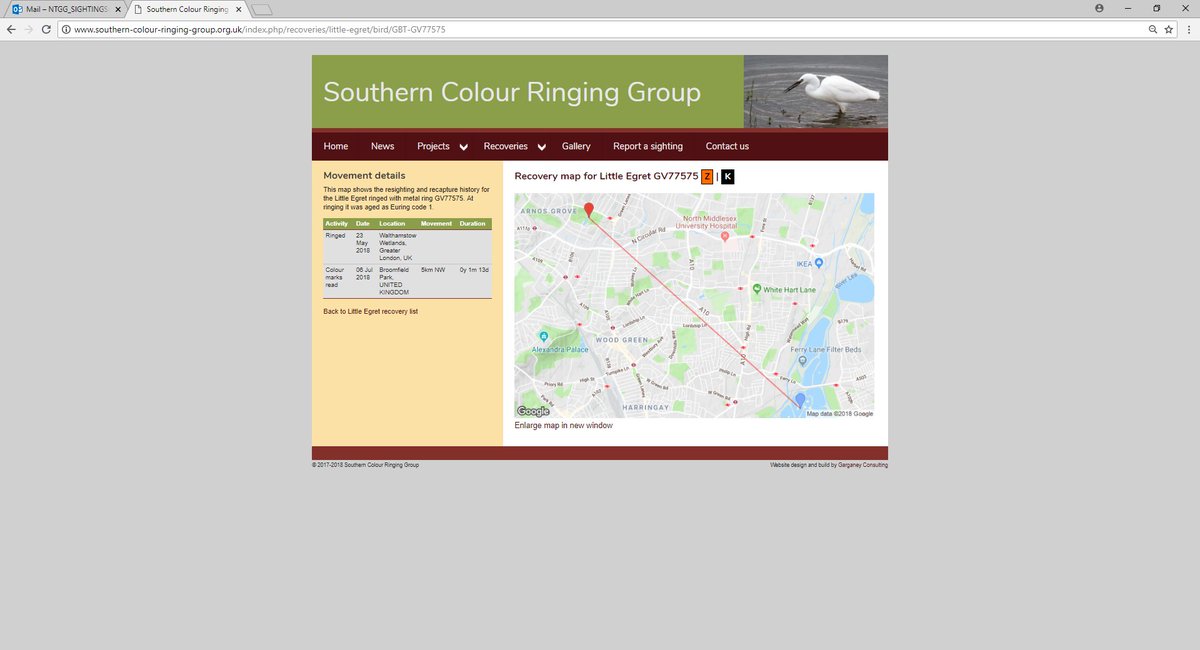Open the Chrome three-dot menu
The width and height of the screenshot is (1200, 650).
coord(1187,29)
